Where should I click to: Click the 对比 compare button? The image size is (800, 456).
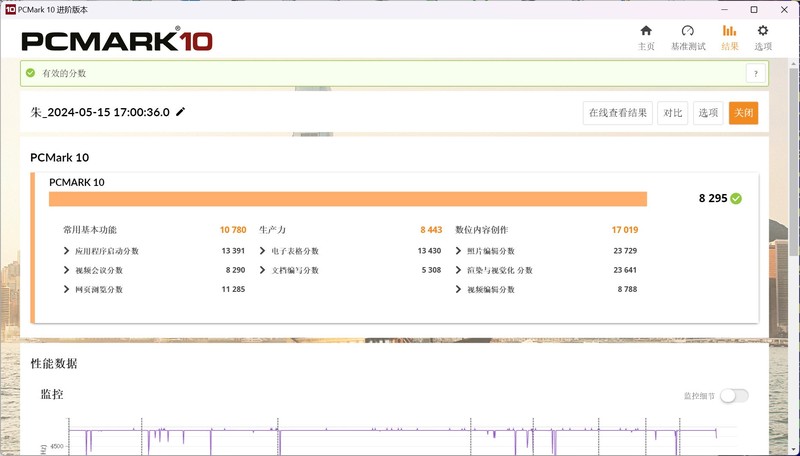pyautogui.click(x=672, y=113)
